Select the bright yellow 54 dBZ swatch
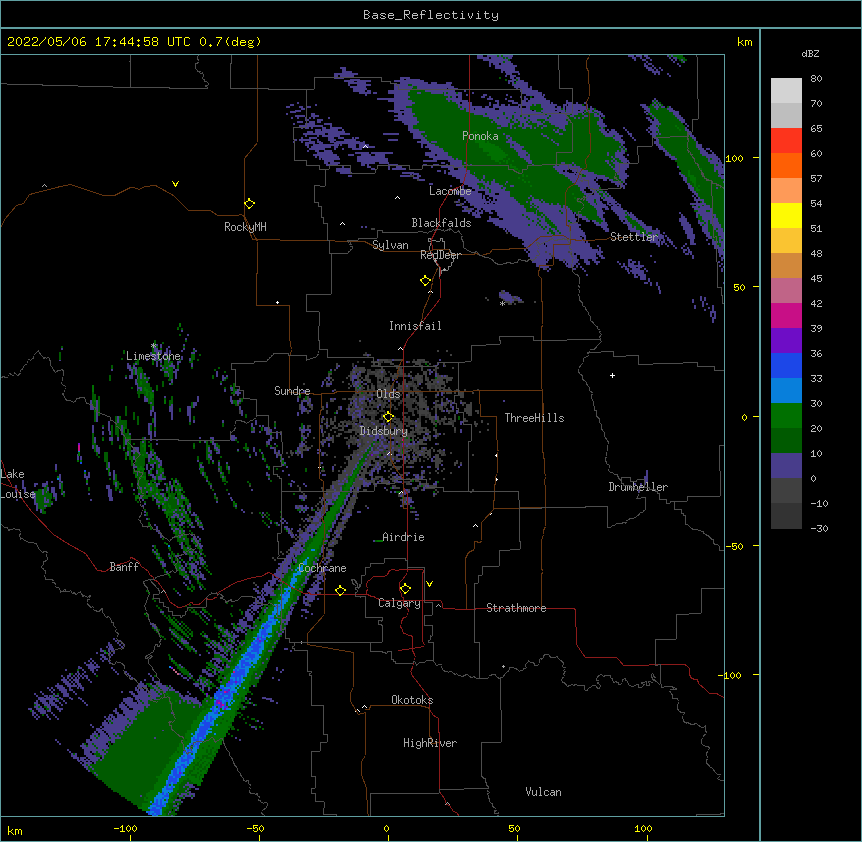This screenshot has width=862, height=842. [x=786, y=215]
